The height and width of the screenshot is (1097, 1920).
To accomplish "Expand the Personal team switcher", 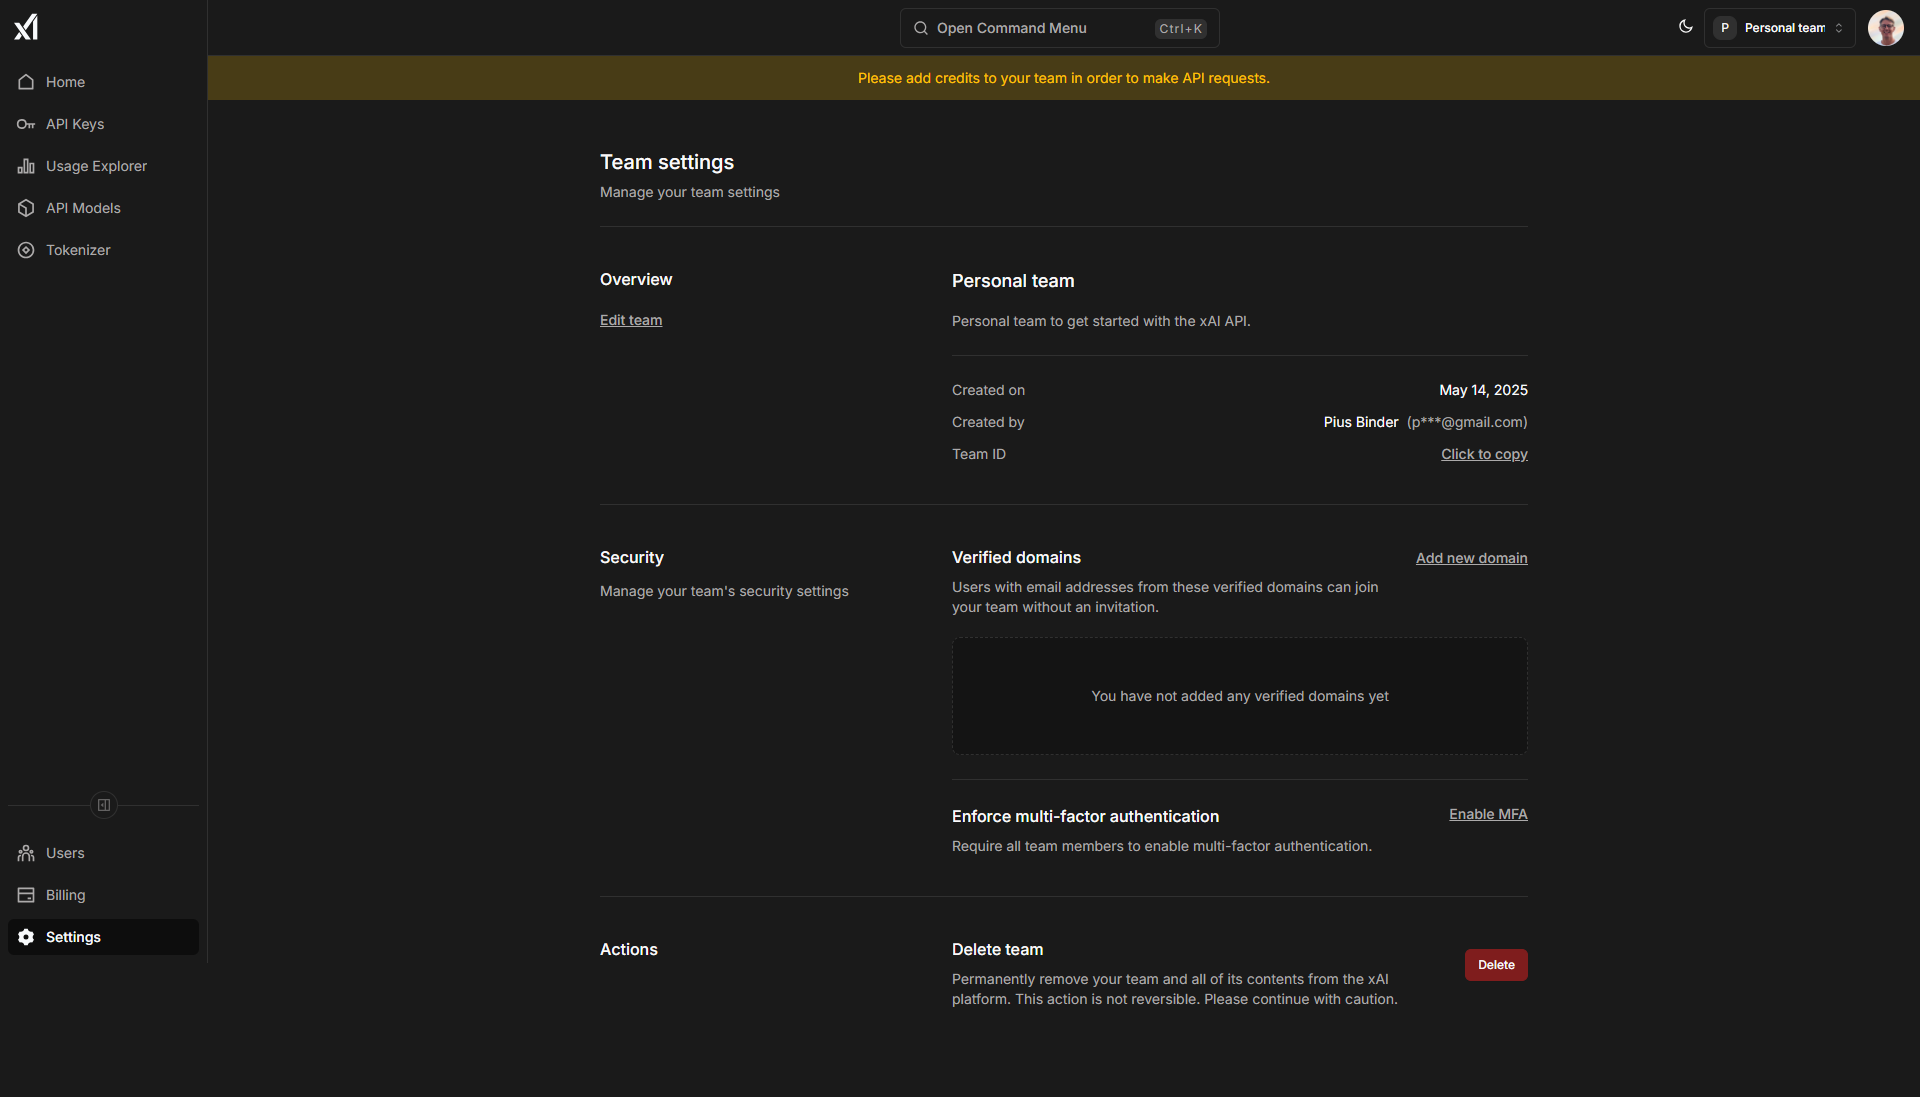I will [1780, 28].
